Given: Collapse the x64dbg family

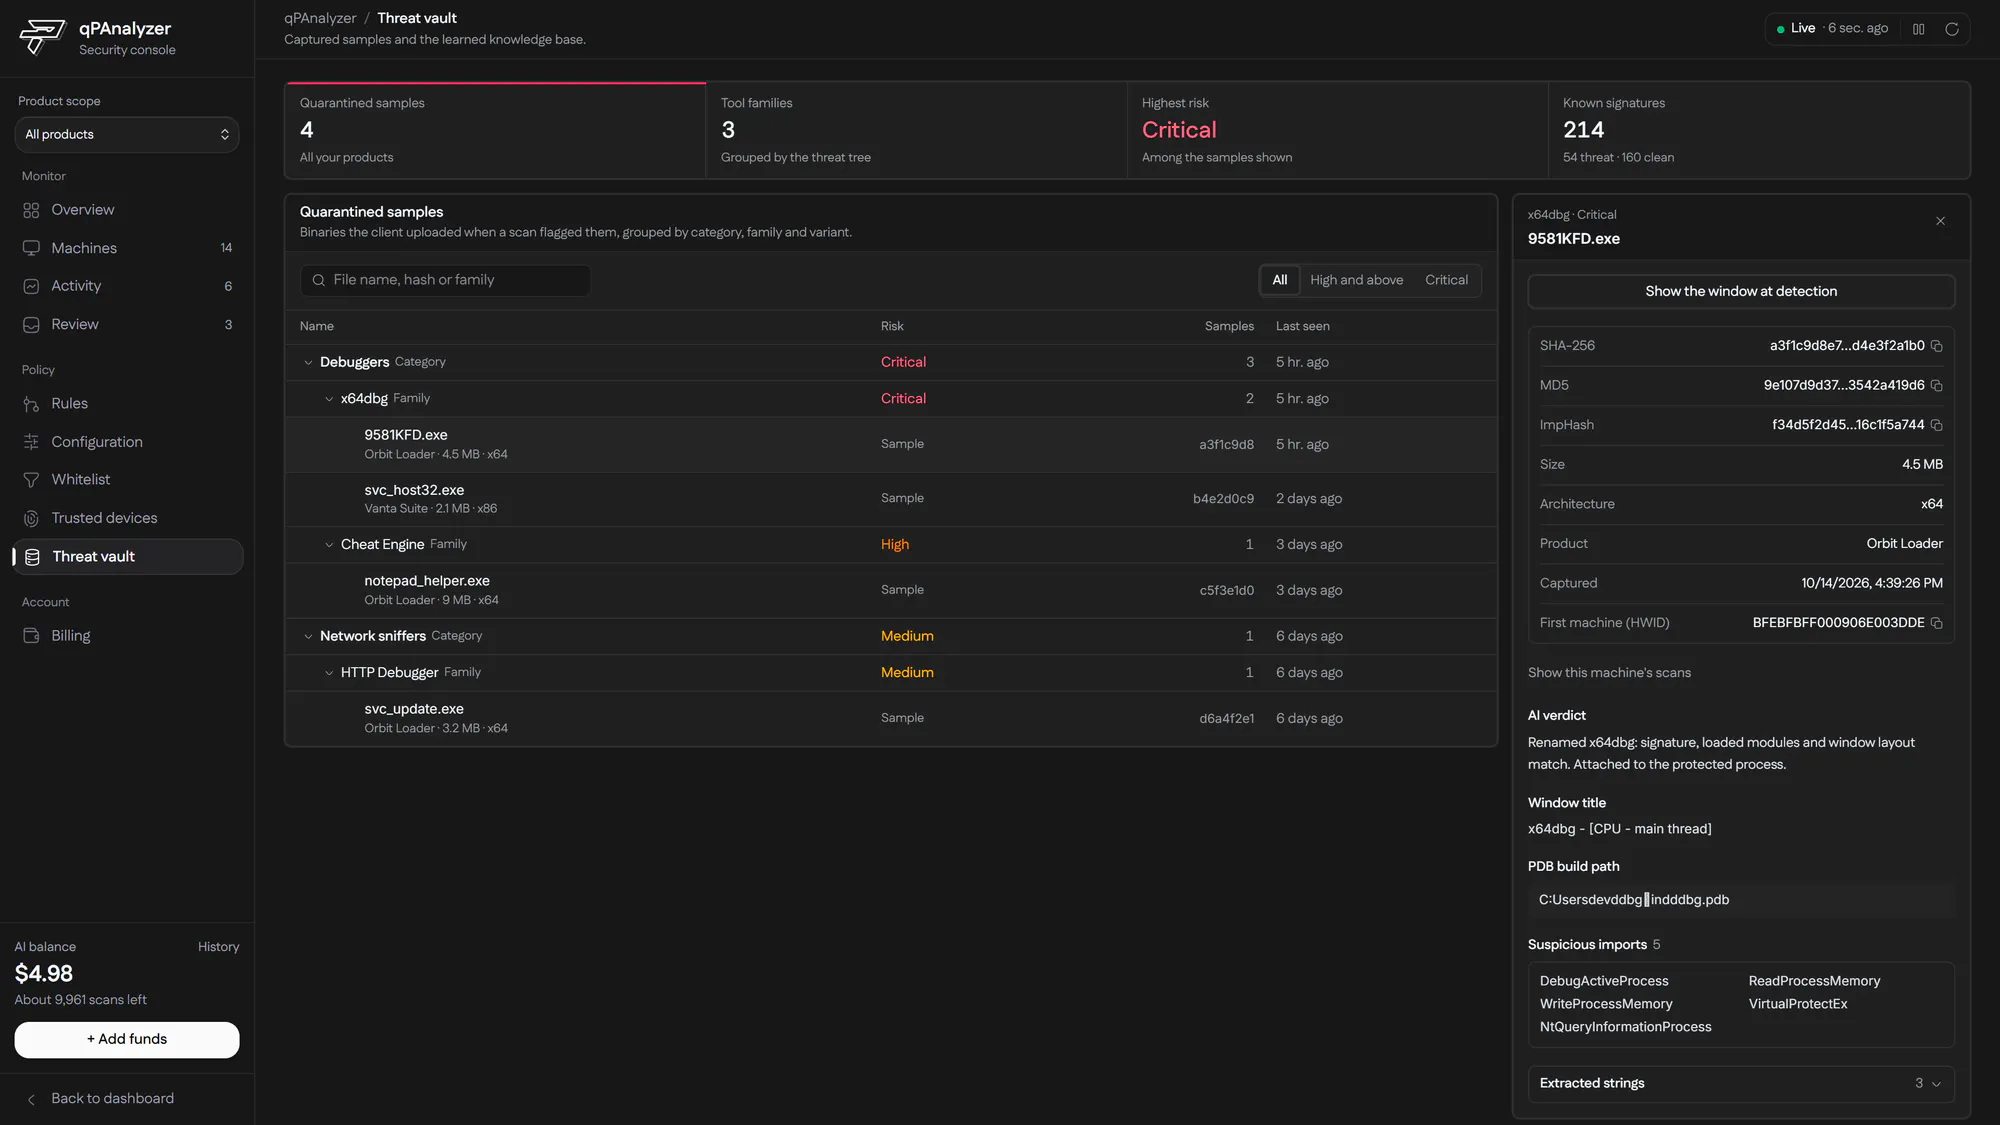Looking at the screenshot, I should (329, 399).
